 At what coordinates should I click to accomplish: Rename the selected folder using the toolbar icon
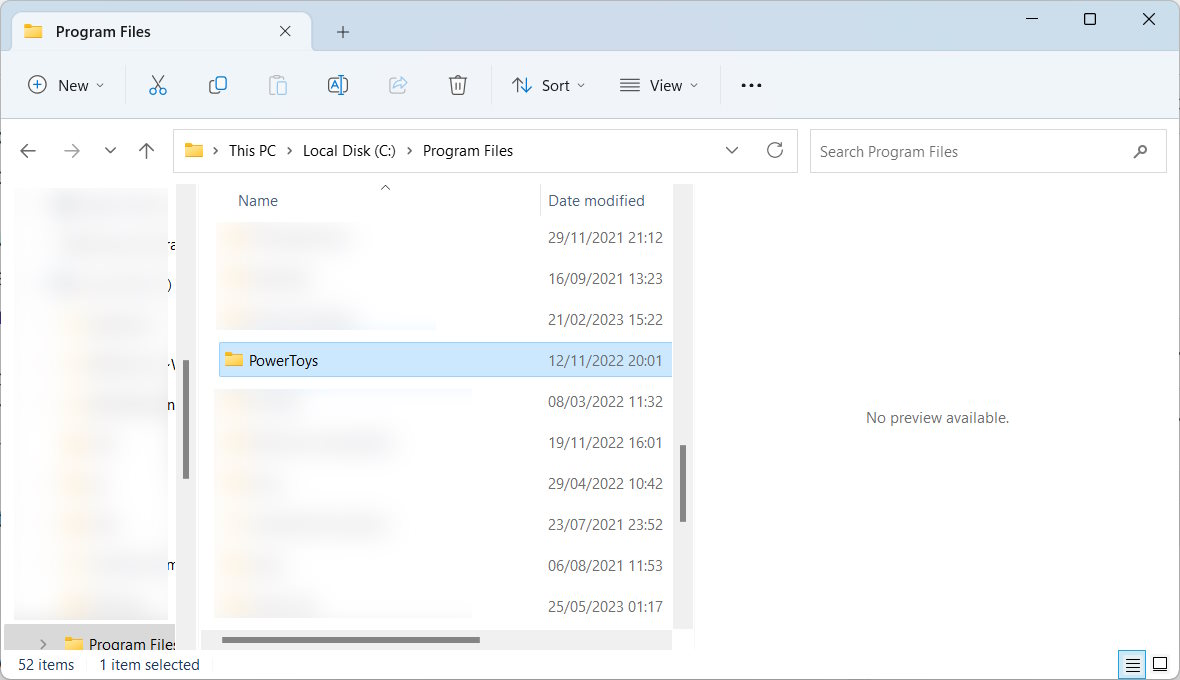pos(337,85)
